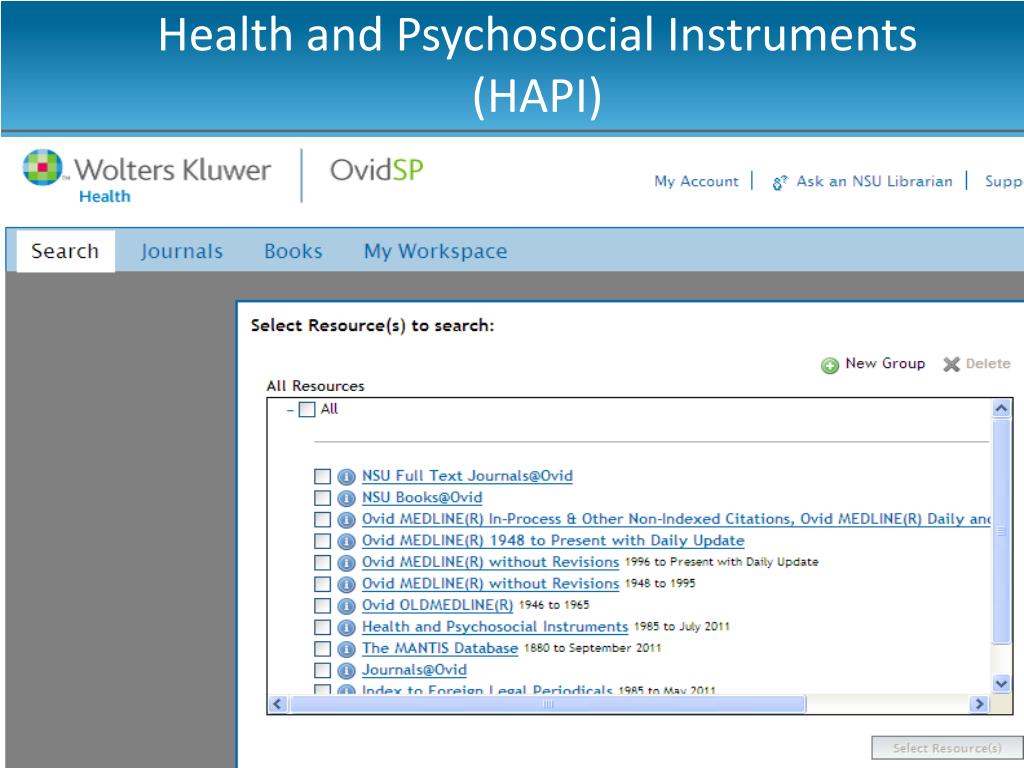This screenshot has width=1024, height=768.
Task: Collapse the All resources tree node
Action: (290, 410)
